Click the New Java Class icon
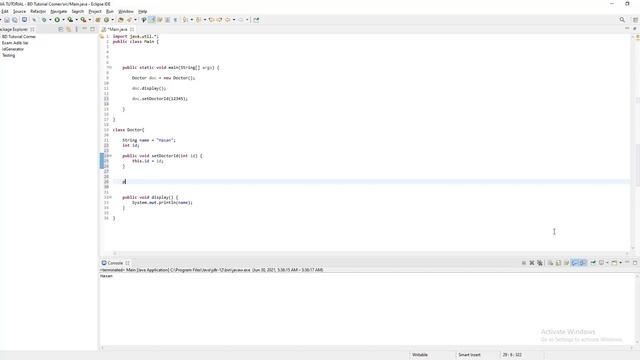This screenshot has width=640, height=360. point(107,20)
